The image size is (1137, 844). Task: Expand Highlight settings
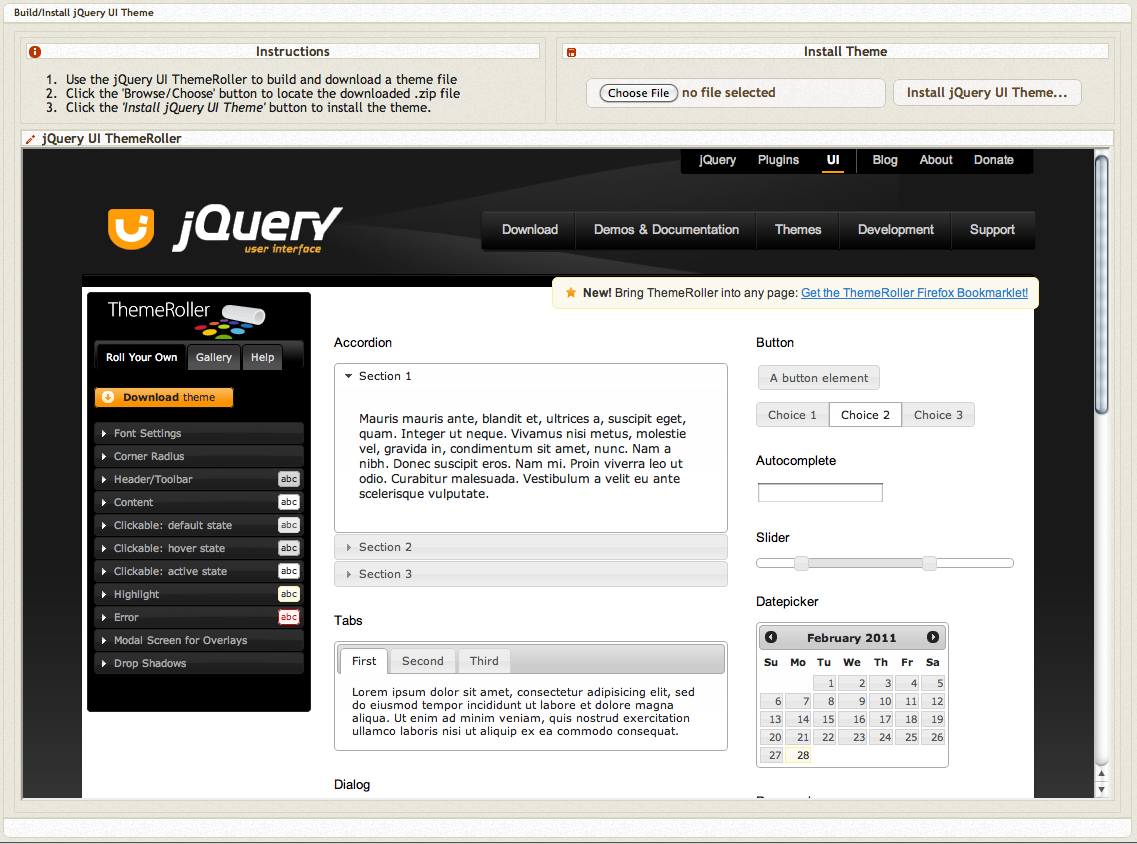click(199, 595)
